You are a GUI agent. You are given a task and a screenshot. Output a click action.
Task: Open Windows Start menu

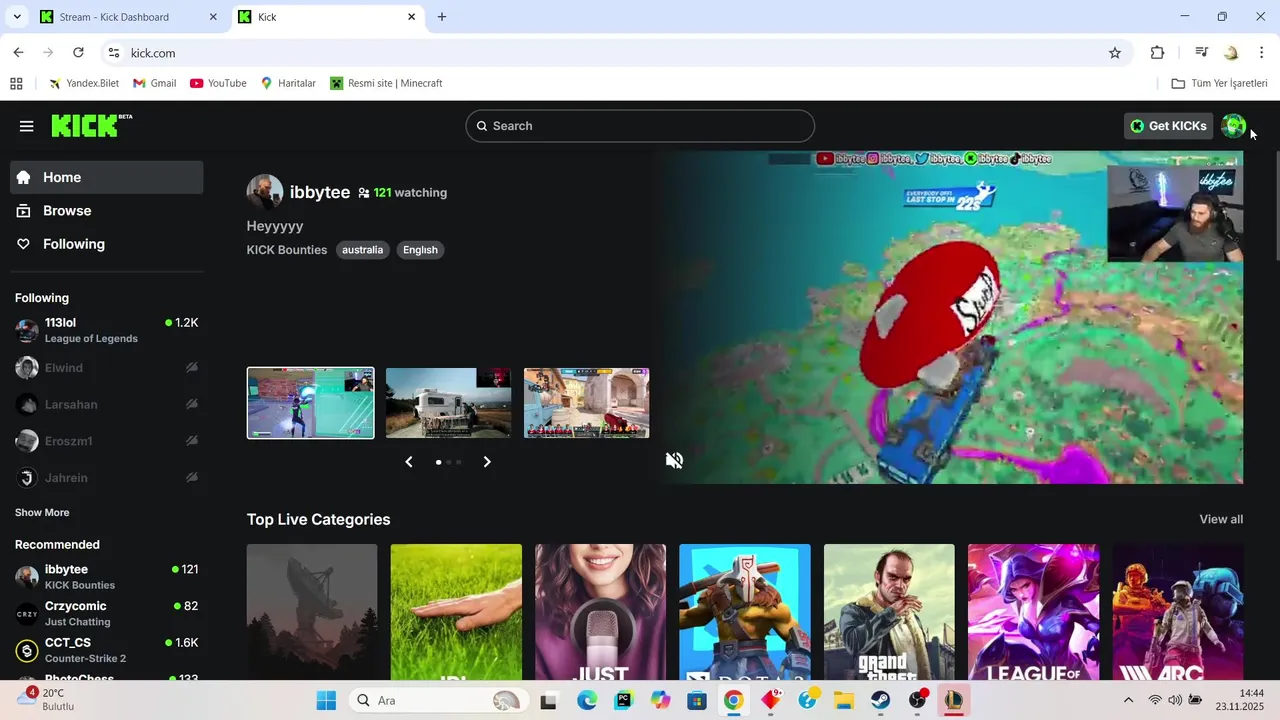pos(326,700)
